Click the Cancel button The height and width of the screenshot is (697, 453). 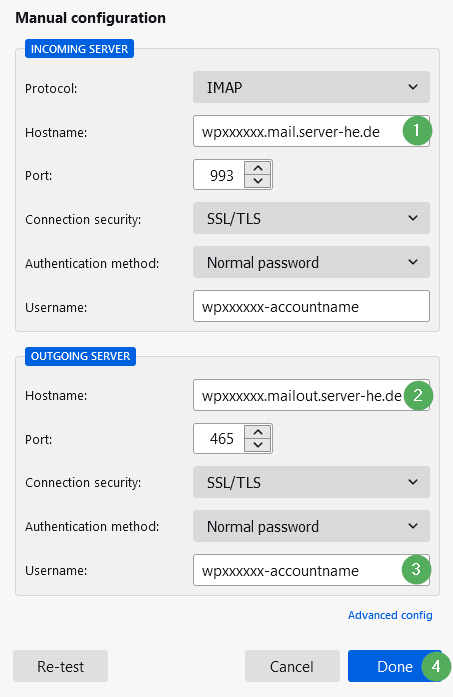pos(292,666)
